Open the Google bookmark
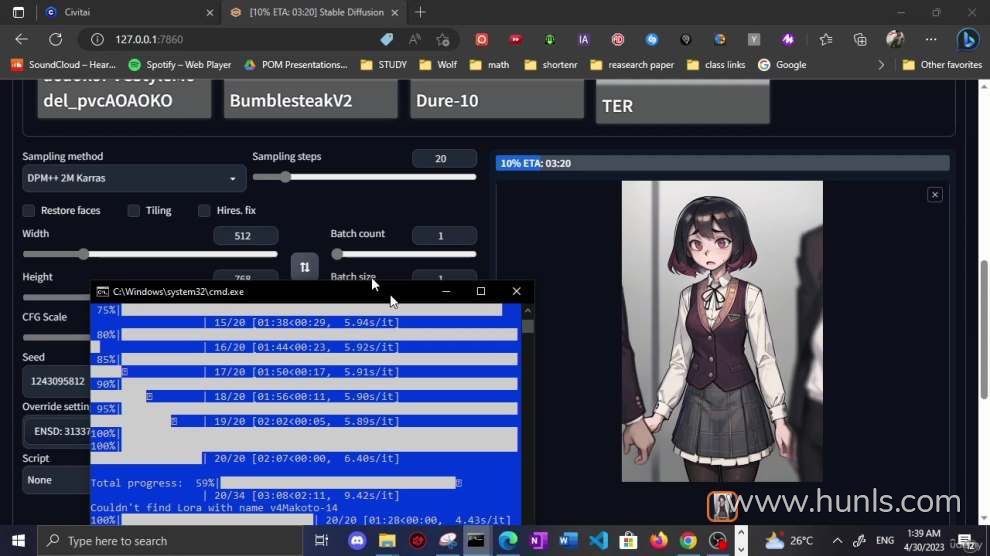Image resolution: width=990 pixels, height=556 pixels. point(782,65)
